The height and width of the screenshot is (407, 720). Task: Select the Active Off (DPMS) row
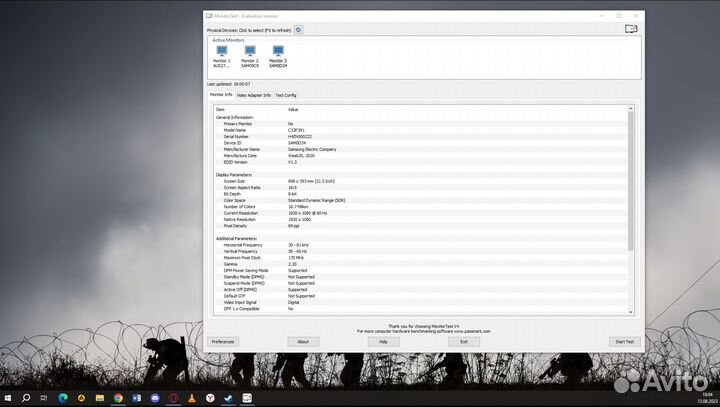(x=421, y=290)
